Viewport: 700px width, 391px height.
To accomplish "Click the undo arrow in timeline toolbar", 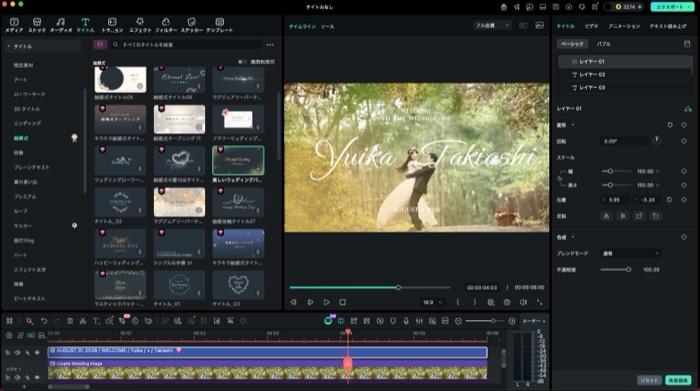I will click(x=43, y=321).
